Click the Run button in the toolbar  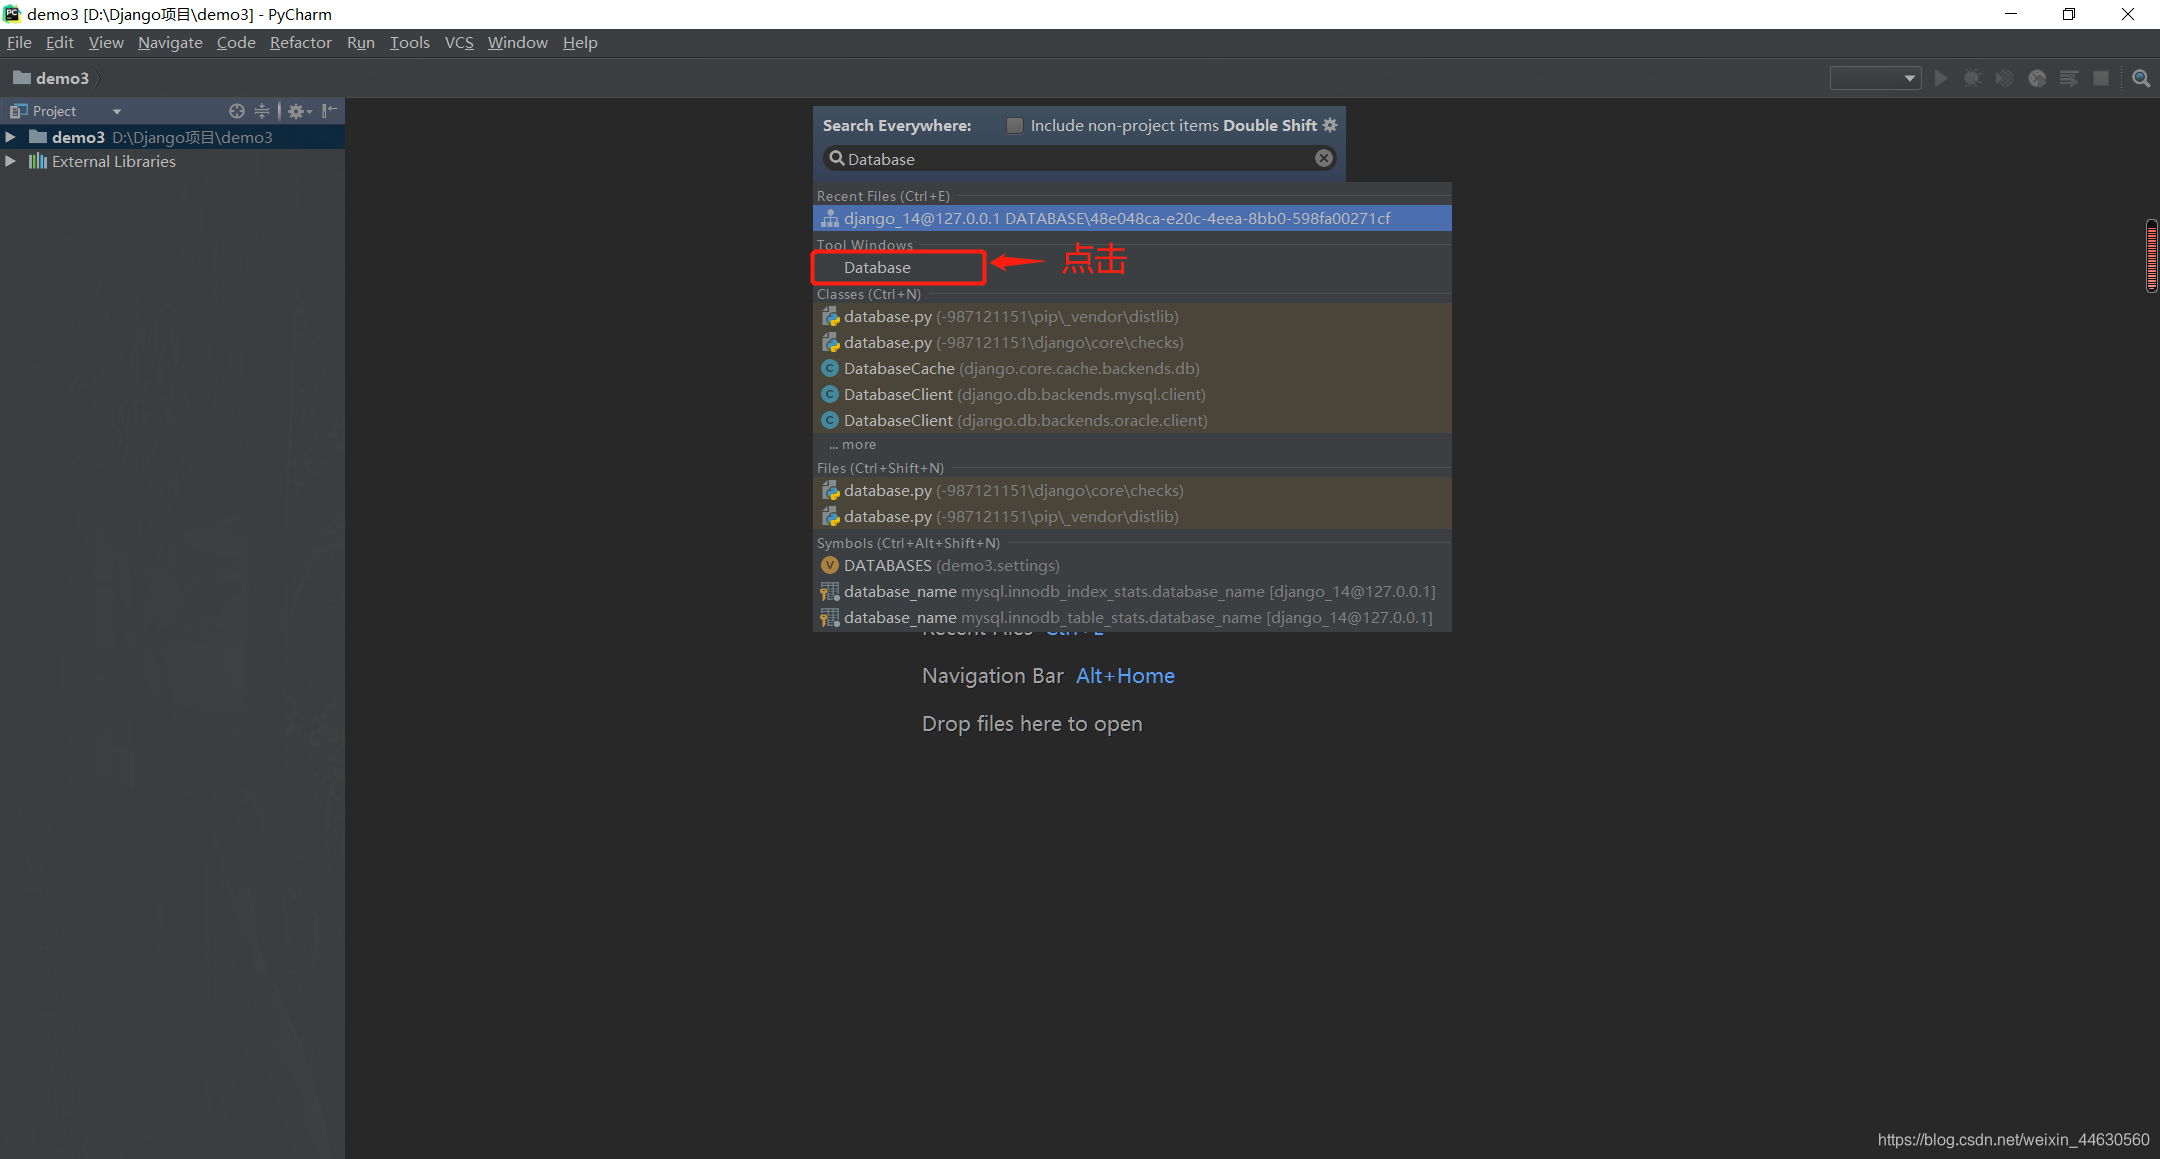point(1941,78)
